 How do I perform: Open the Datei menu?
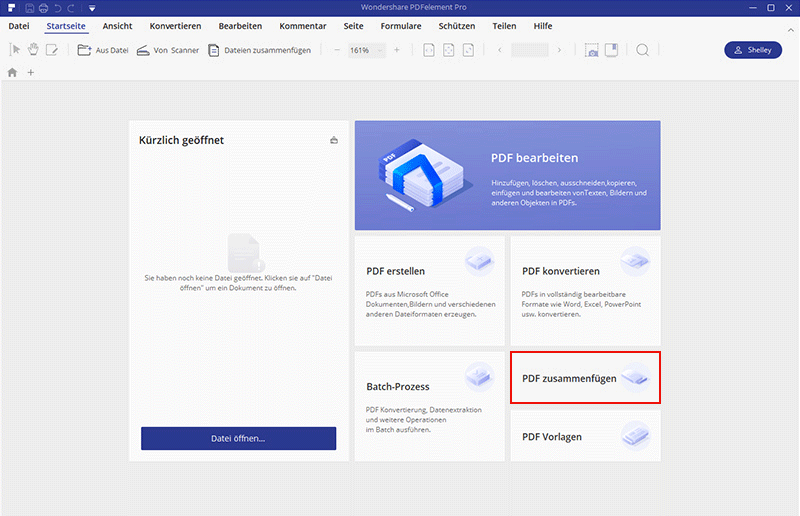pyautogui.click(x=19, y=26)
